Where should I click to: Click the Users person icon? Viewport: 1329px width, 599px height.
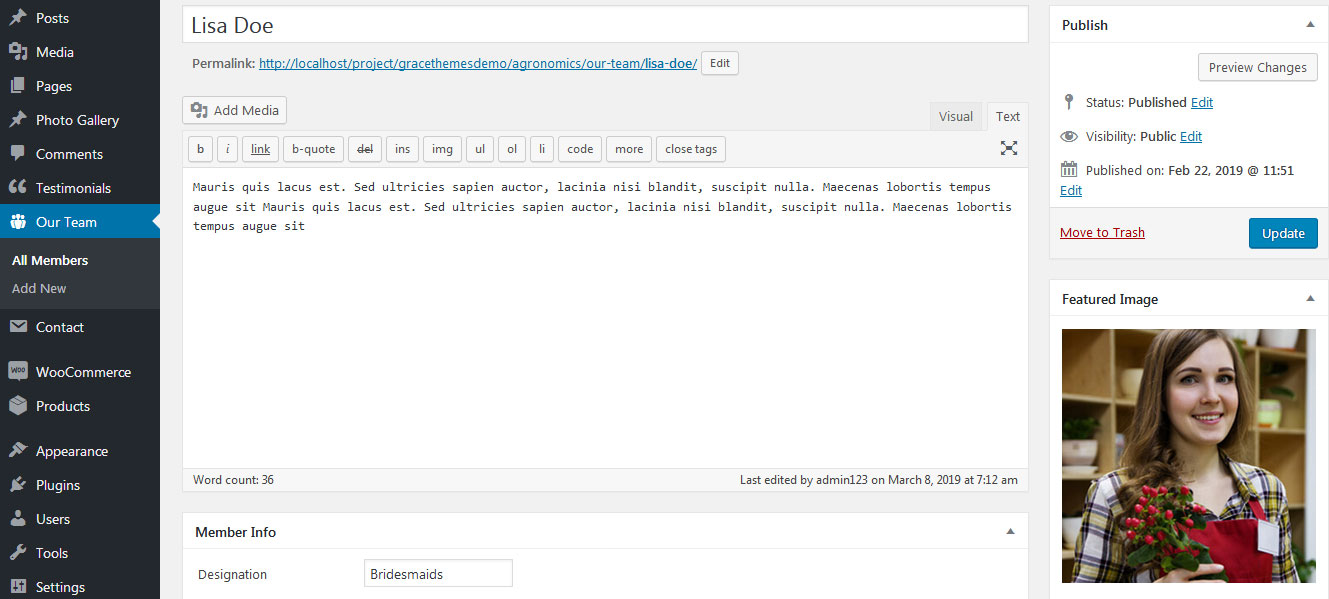18,519
